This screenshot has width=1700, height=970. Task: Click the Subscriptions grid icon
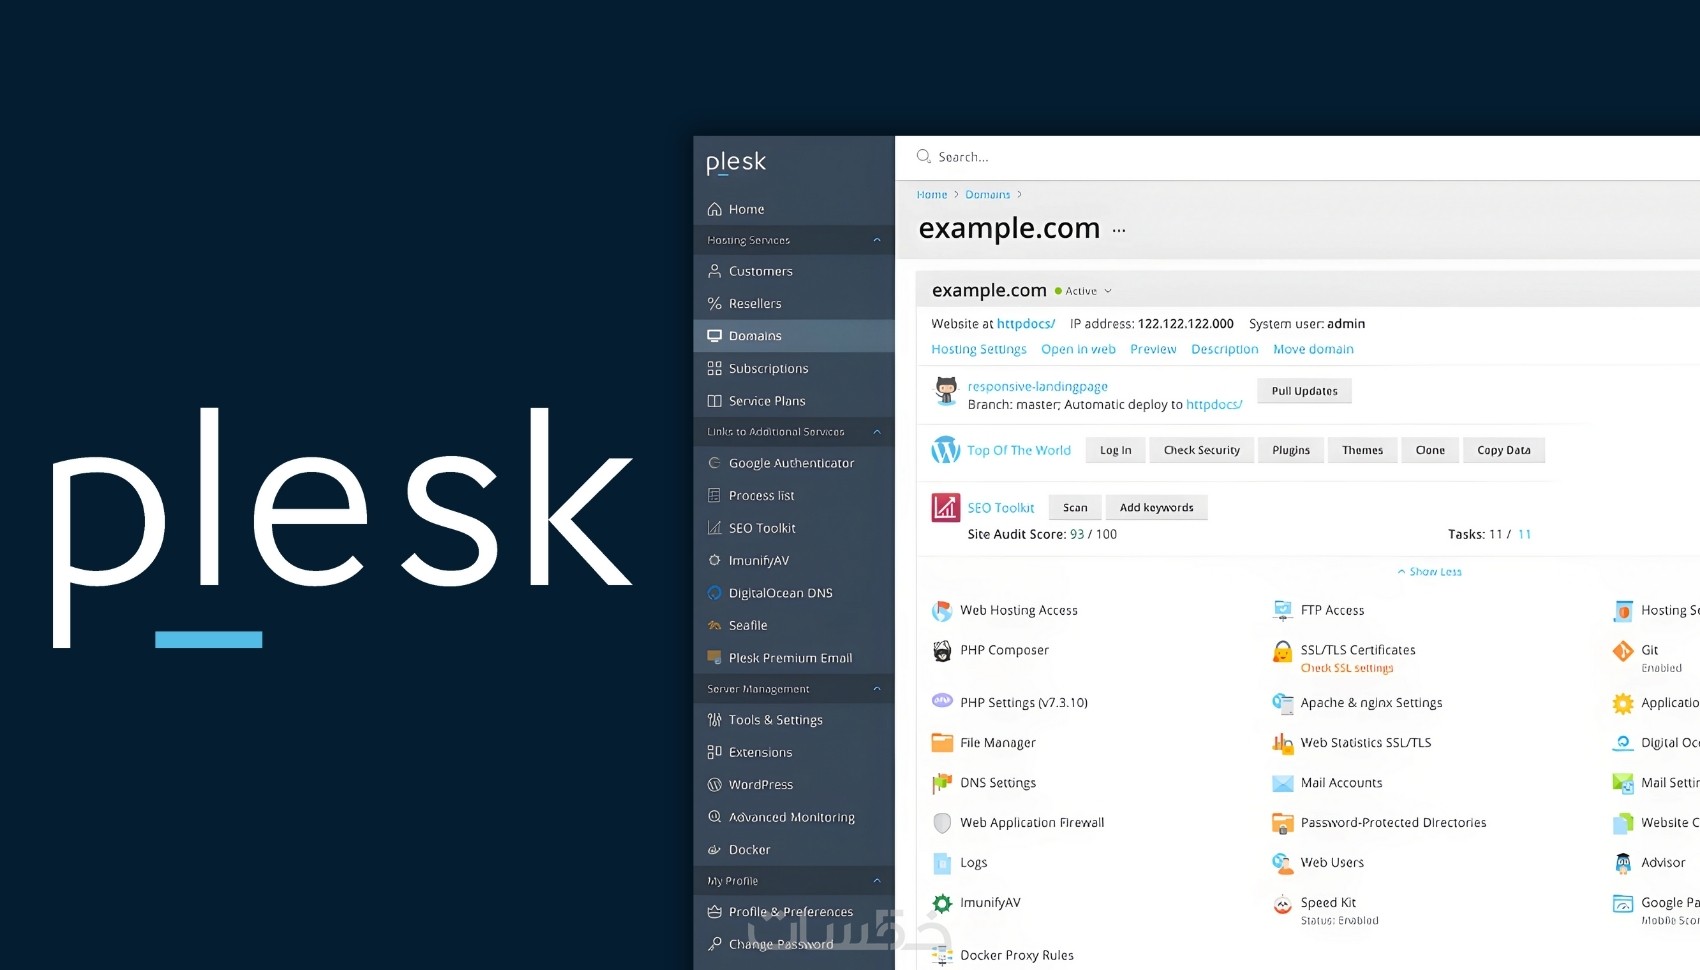[x=714, y=368]
